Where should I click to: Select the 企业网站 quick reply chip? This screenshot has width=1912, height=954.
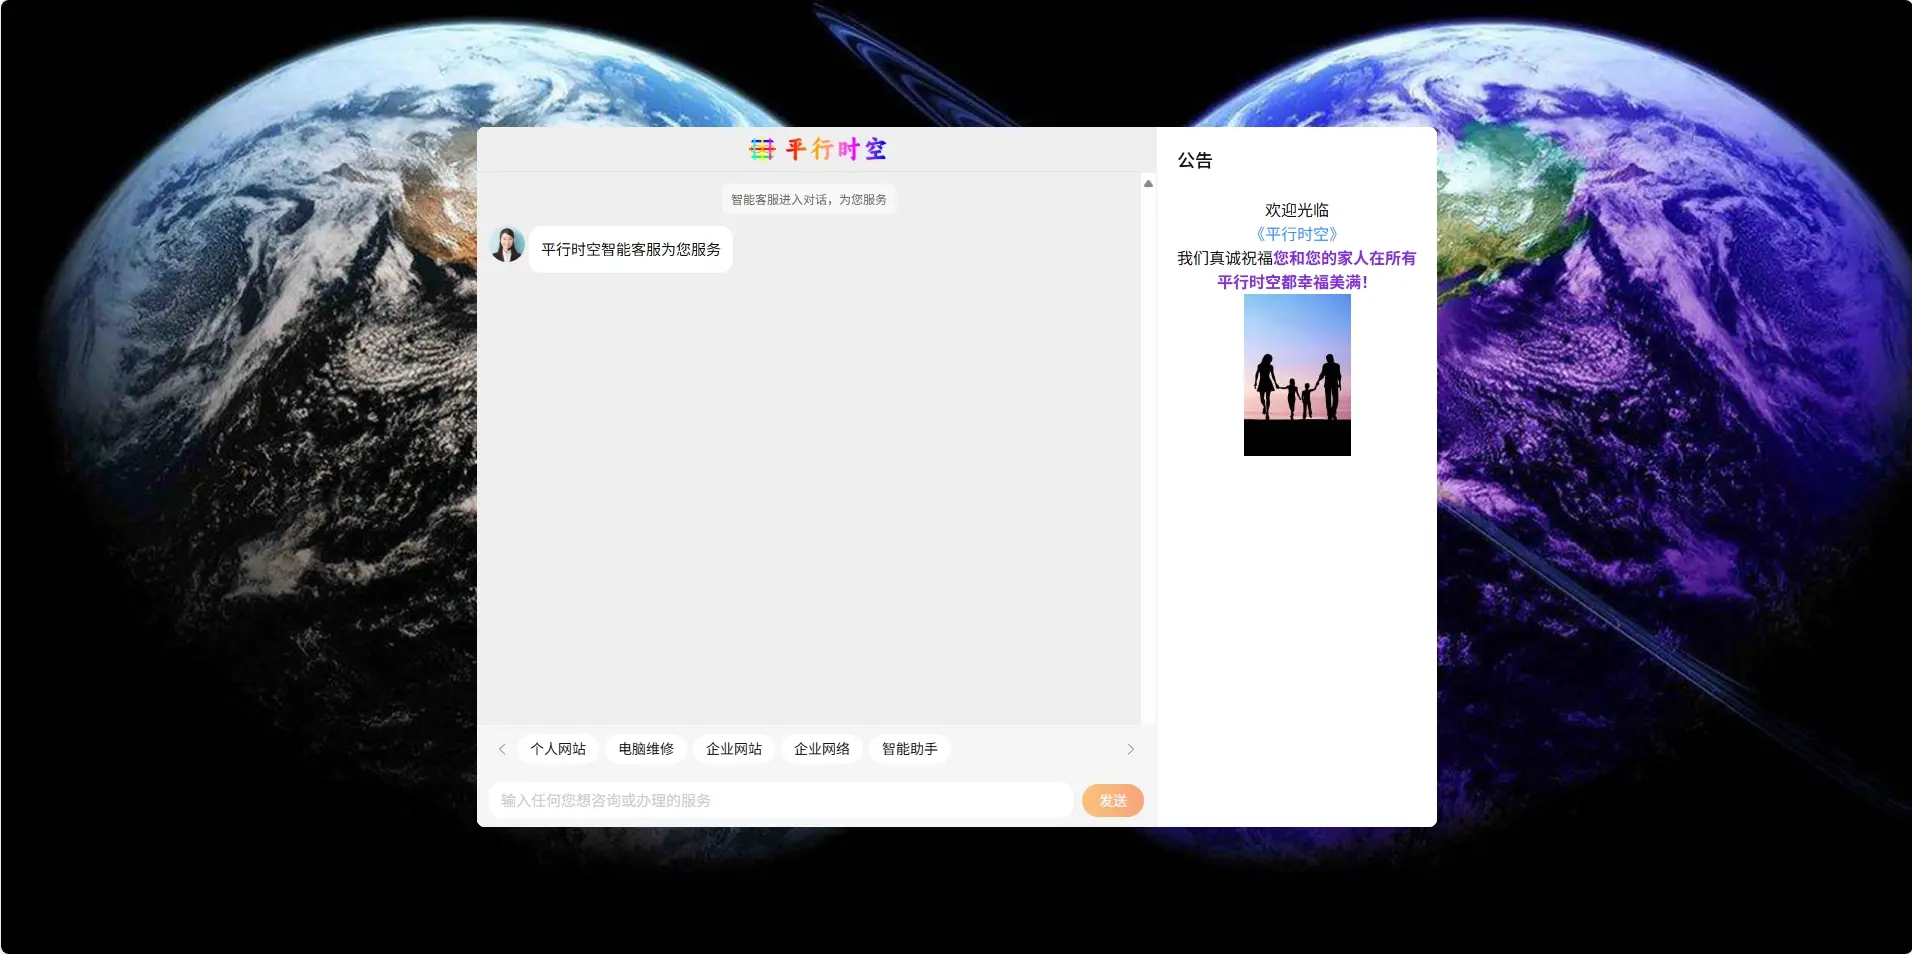(x=733, y=748)
